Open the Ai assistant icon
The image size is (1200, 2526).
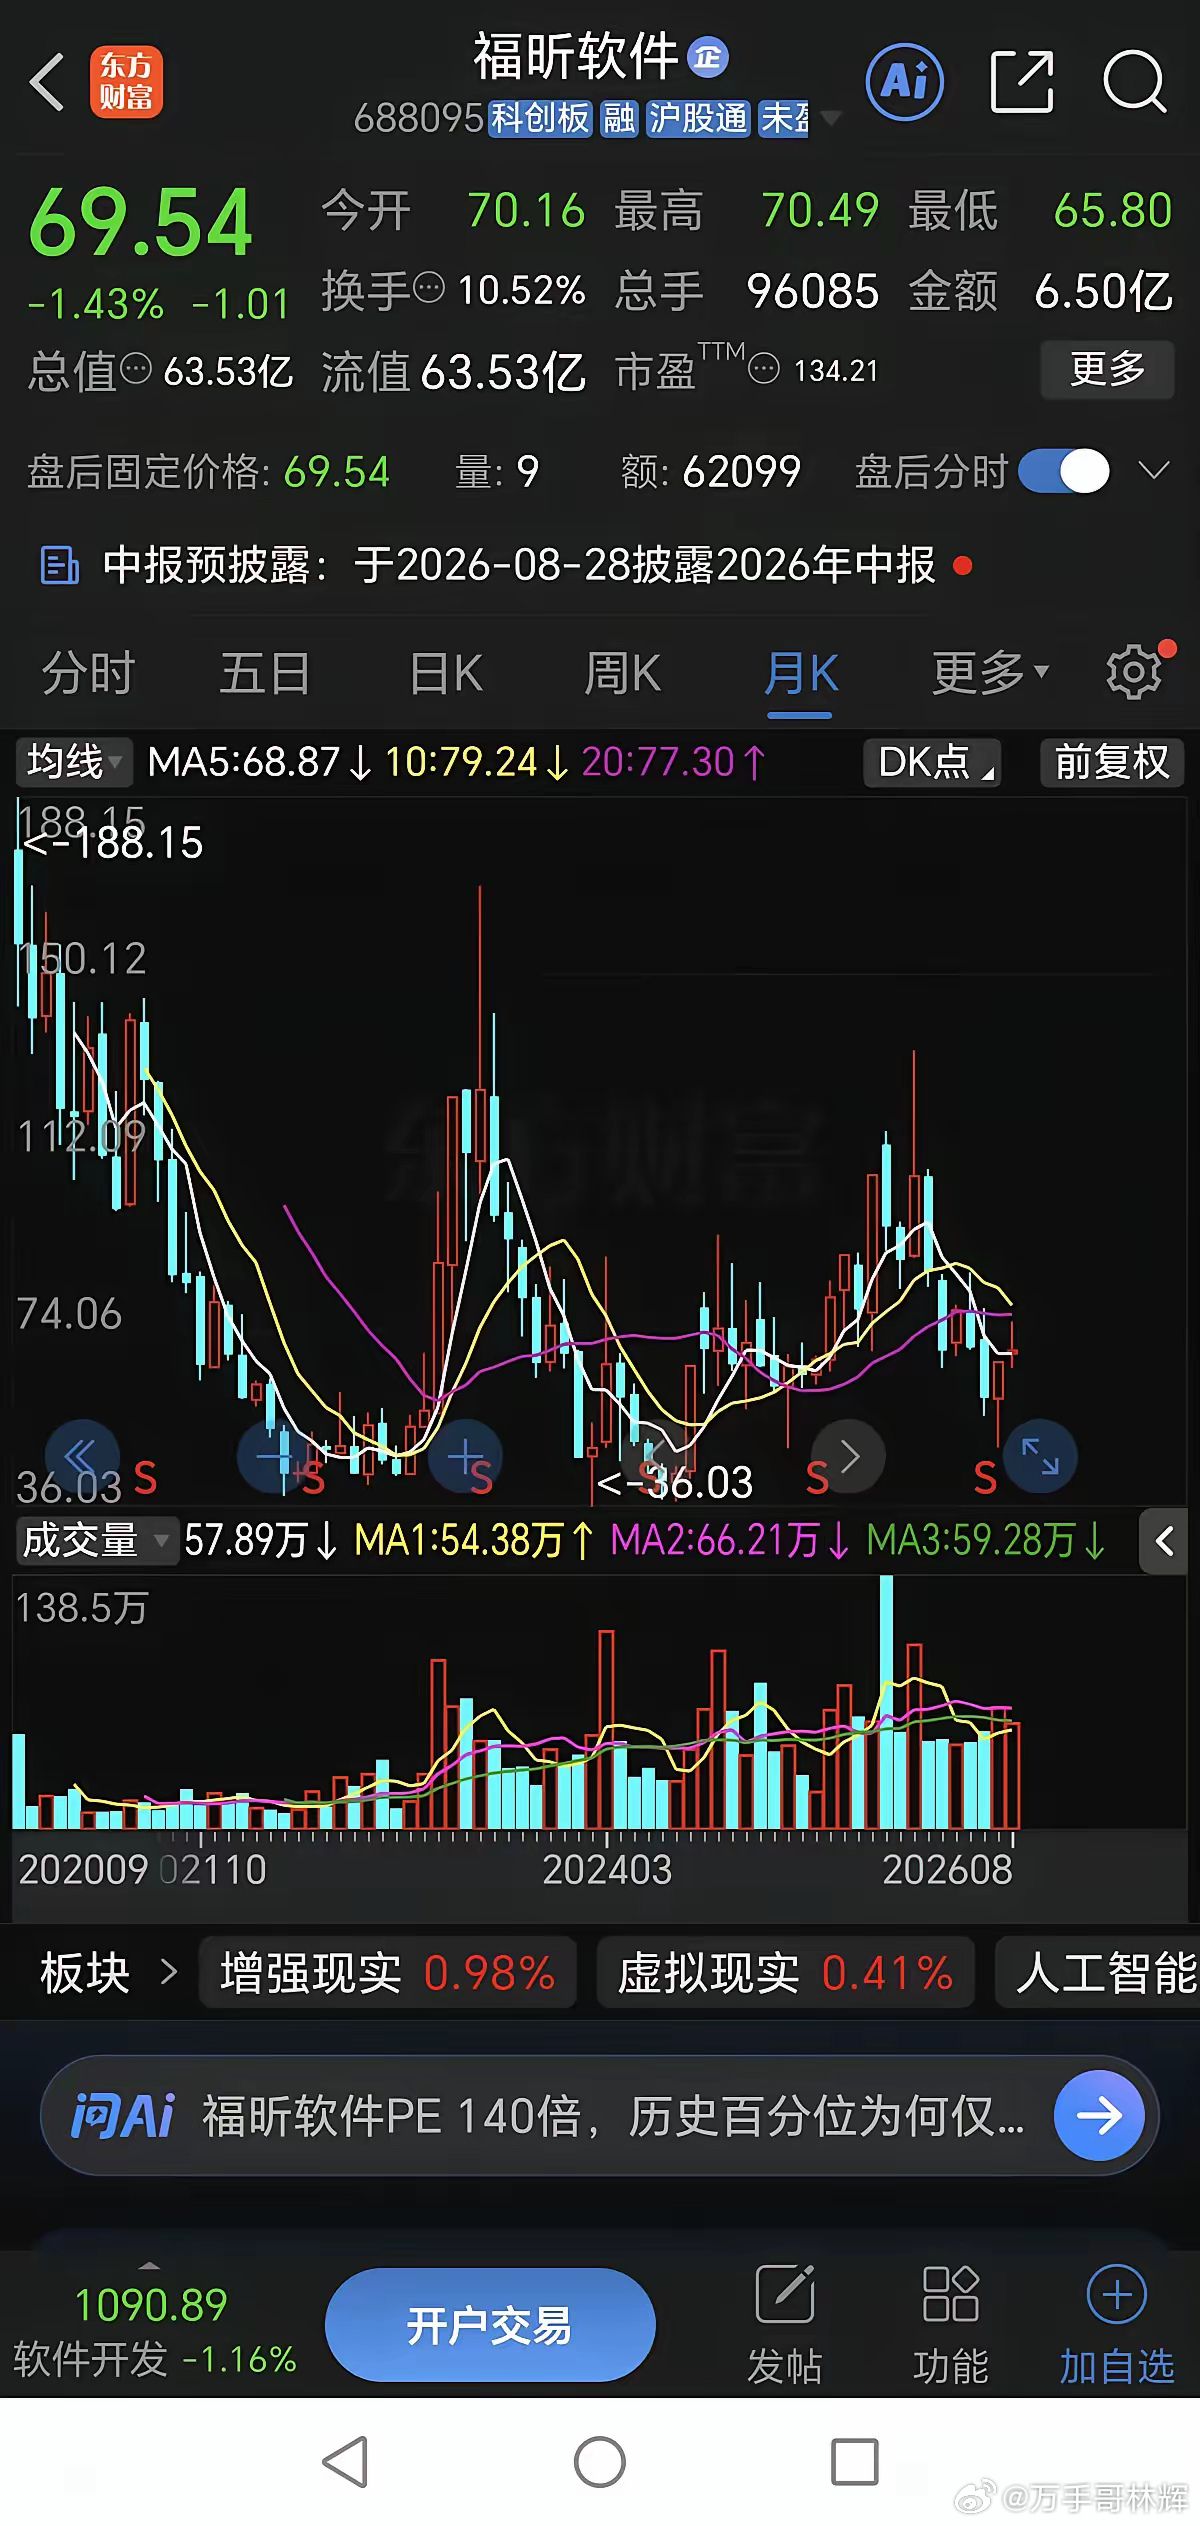tap(905, 82)
